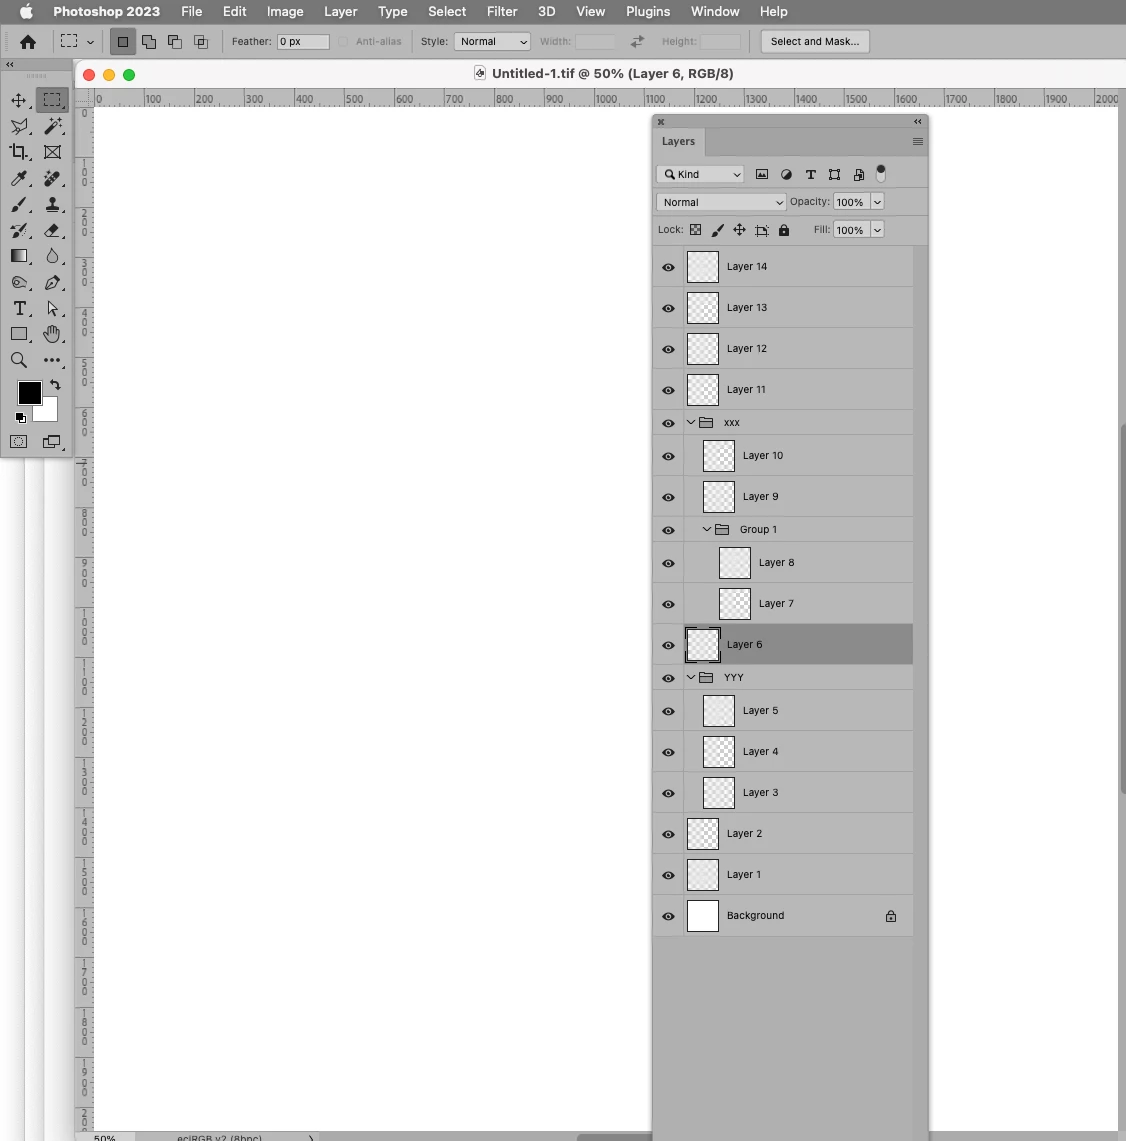Viewport: 1126px width, 1141px height.
Task: Collapse Group 1 folder
Action: [x=707, y=529]
